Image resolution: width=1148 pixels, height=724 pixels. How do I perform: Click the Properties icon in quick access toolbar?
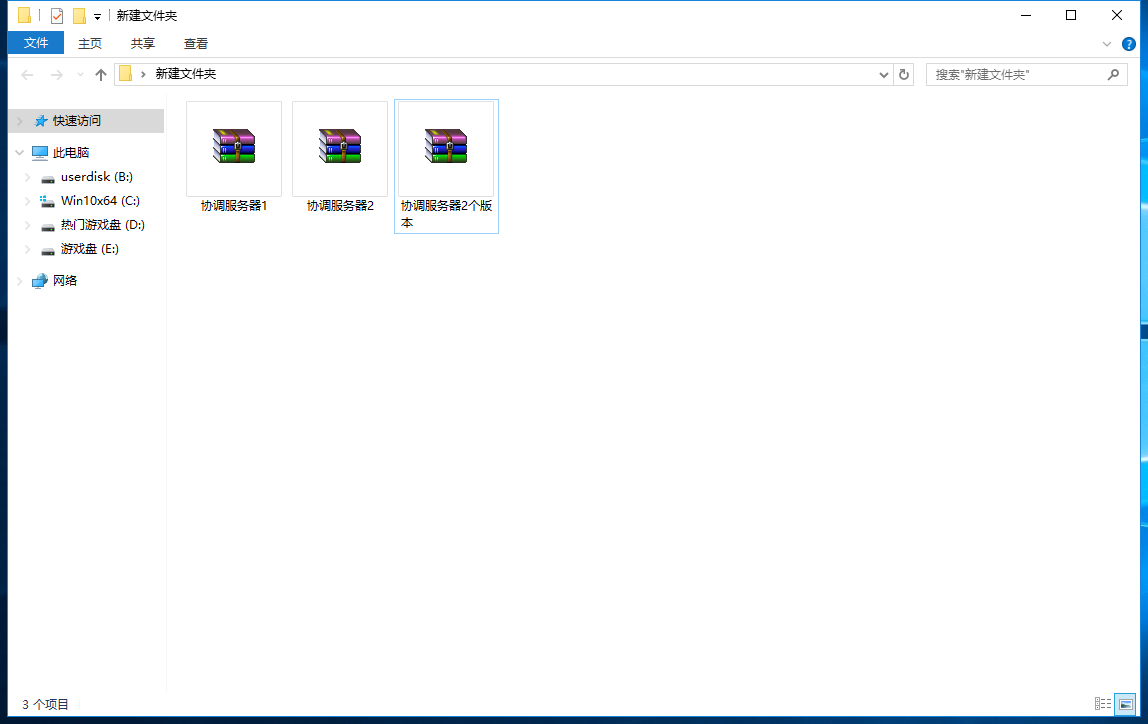click(x=57, y=16)
